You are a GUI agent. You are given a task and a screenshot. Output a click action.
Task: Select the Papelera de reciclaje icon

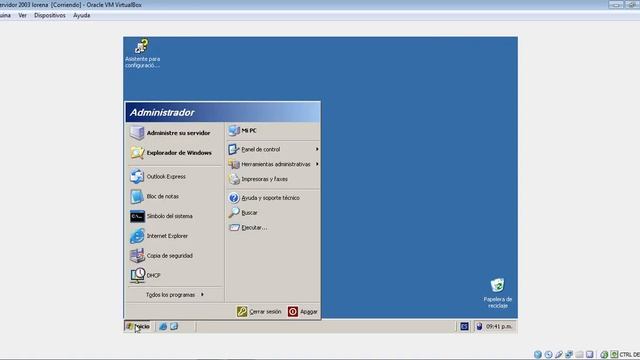pos(498,293)
